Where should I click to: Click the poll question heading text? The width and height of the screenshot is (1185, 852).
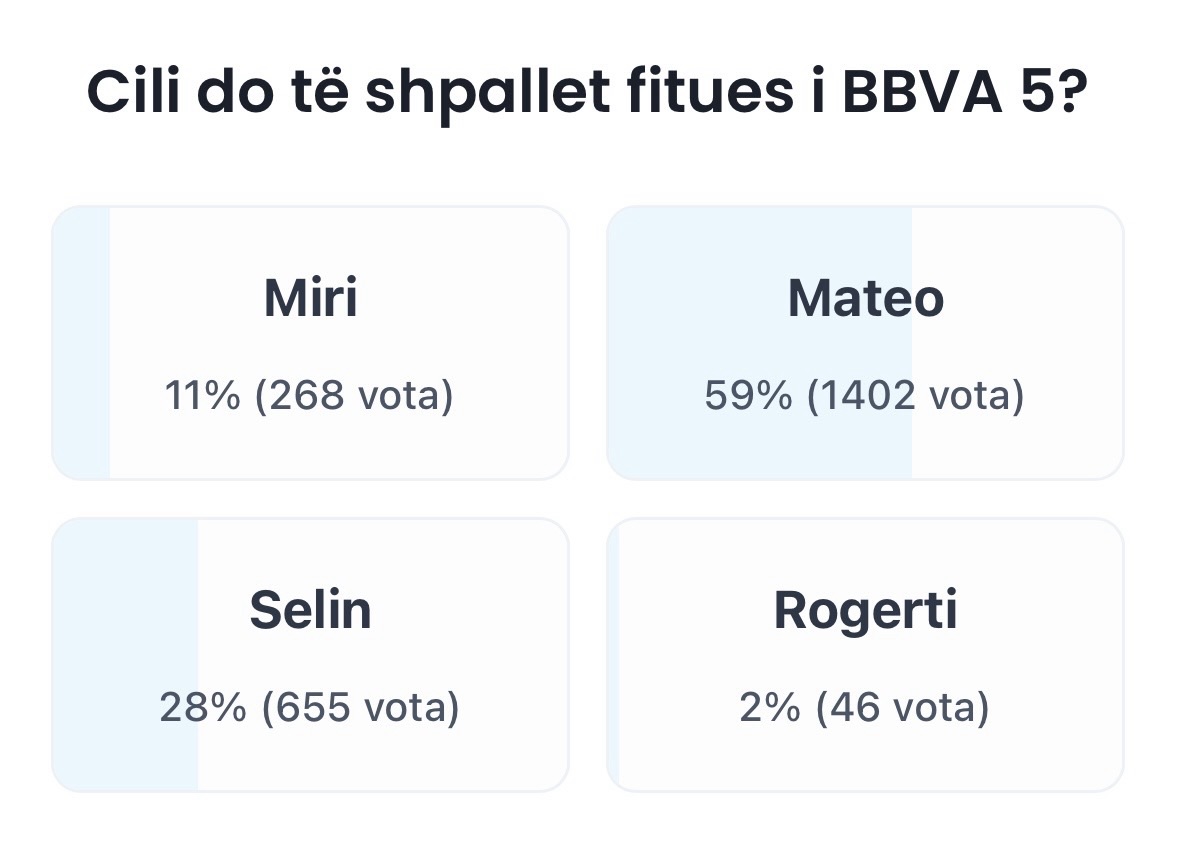coord(586,95)
